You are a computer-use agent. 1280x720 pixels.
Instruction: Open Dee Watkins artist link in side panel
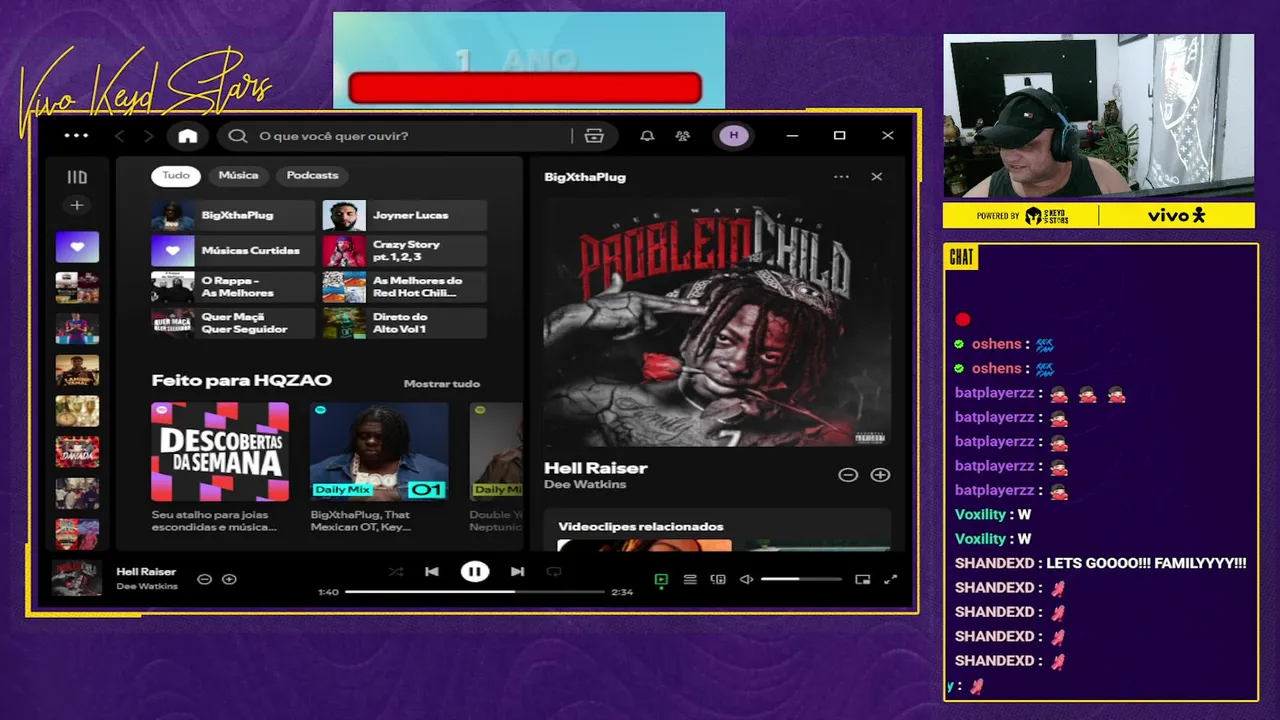click(x=585, y=485)
